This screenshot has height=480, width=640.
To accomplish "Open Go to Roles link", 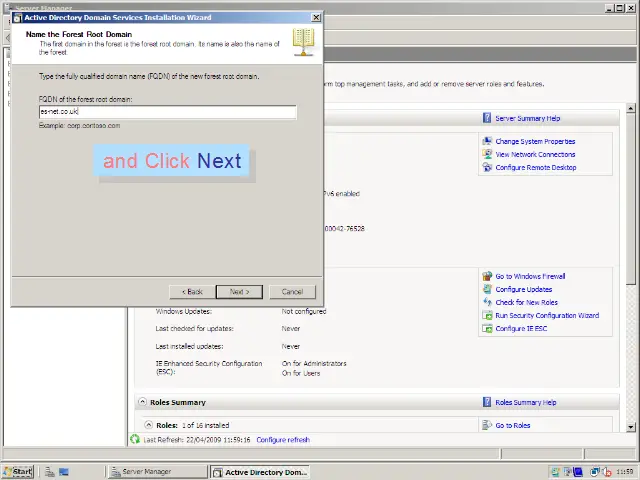I will (513, 425).
